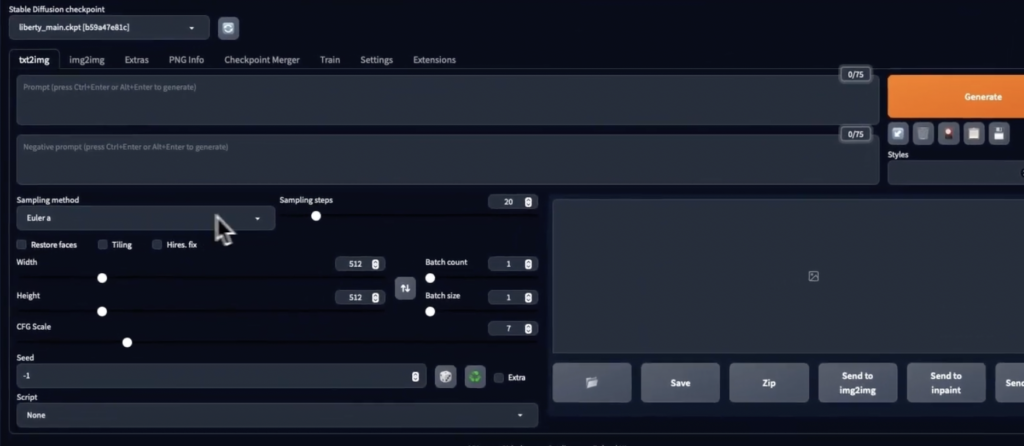Click the negative prompt 0/75 token counter
This screenshot has height=446, width=1024.
point(856,134)
